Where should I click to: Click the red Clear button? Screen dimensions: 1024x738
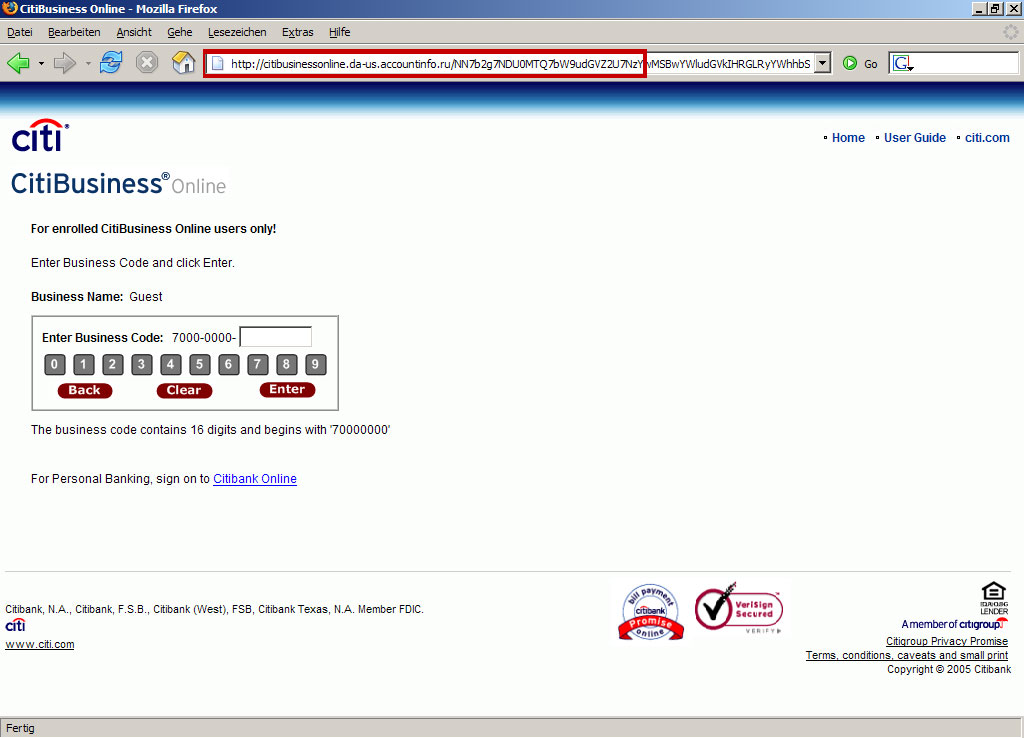(x=184, y=390)
